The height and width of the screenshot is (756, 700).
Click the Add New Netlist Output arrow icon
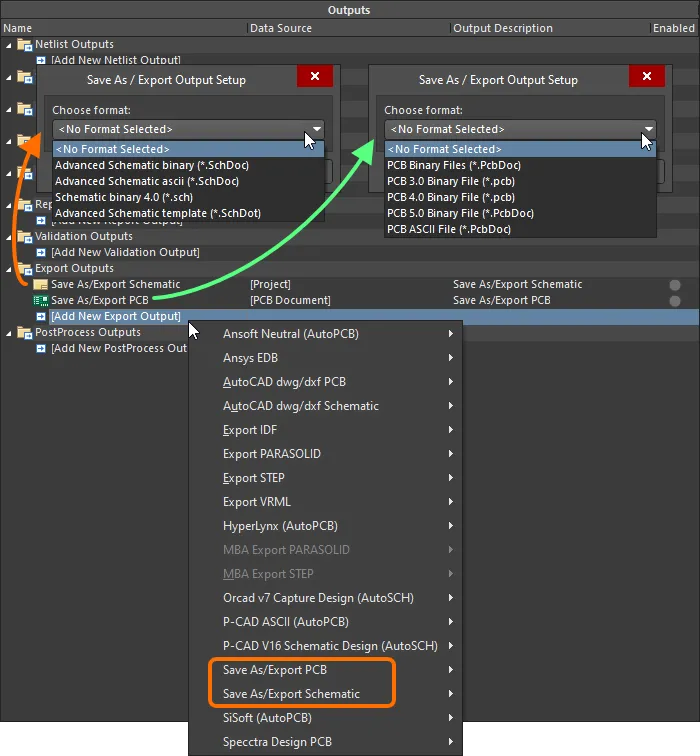click(x=41, y=61)
